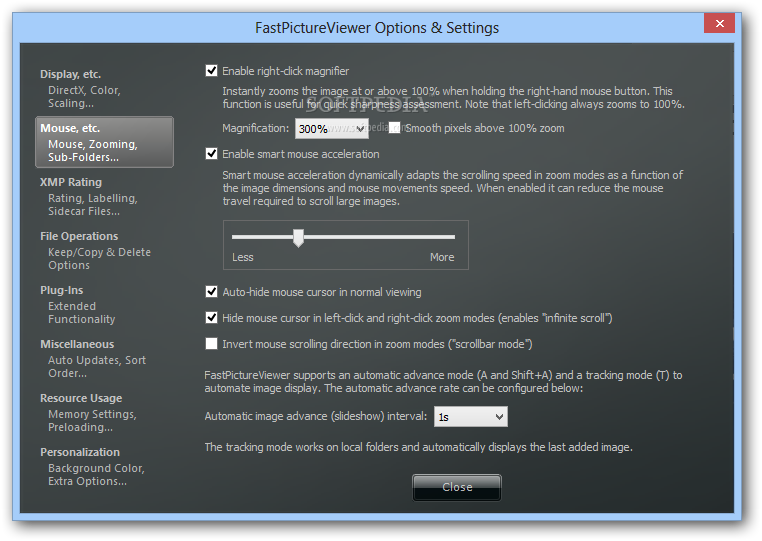Enable Smooth pixels above 100% zoom
Screen dimensions: 762x541
click(395, 128)
